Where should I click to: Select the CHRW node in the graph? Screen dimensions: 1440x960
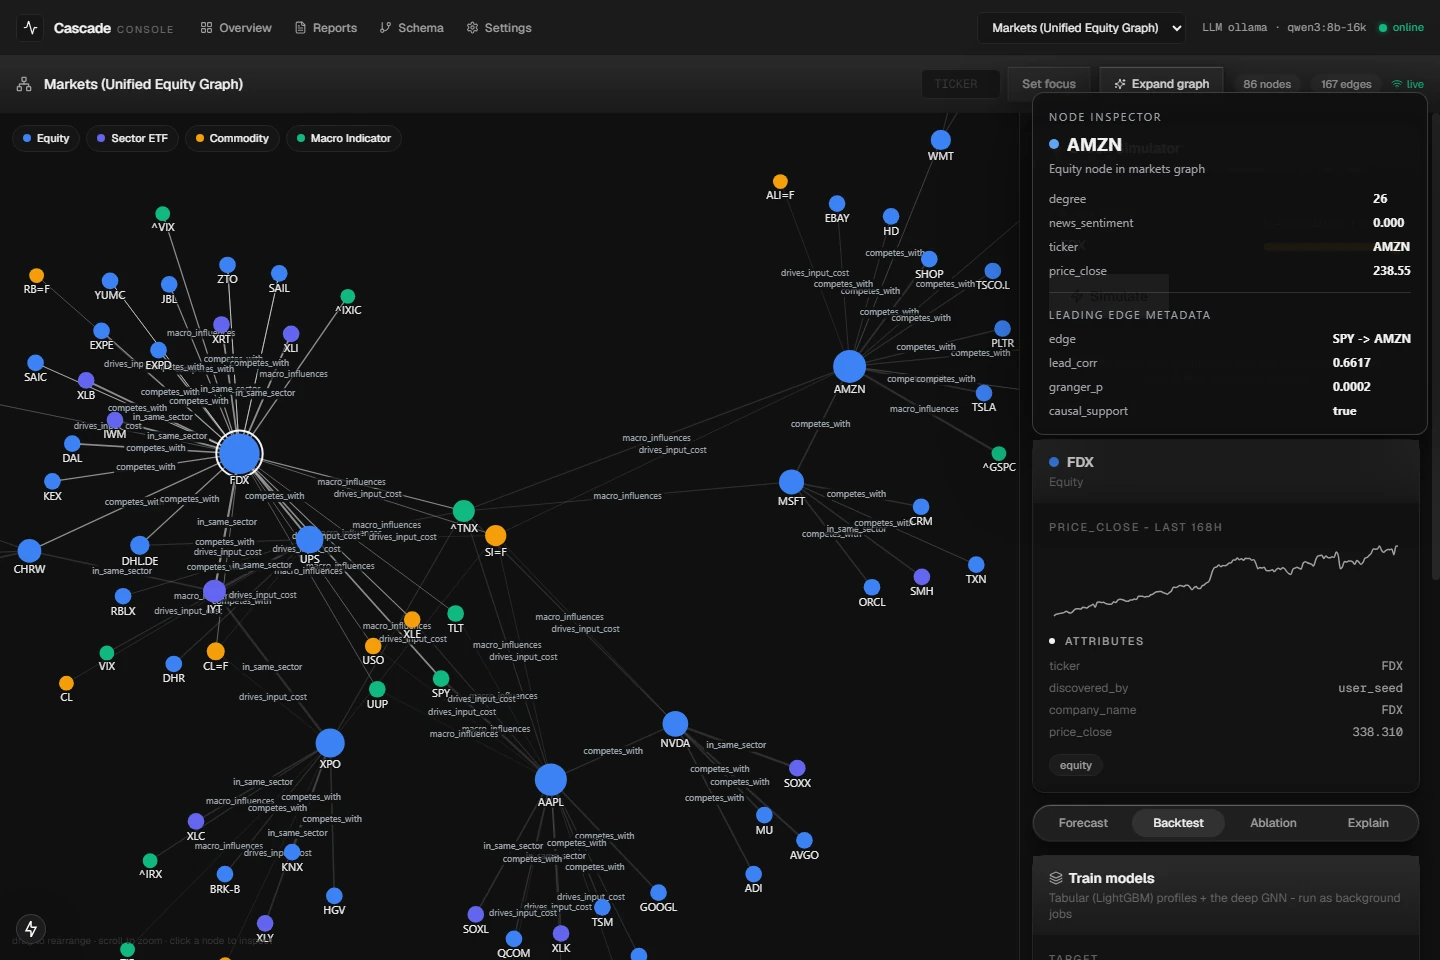(29, 551)
